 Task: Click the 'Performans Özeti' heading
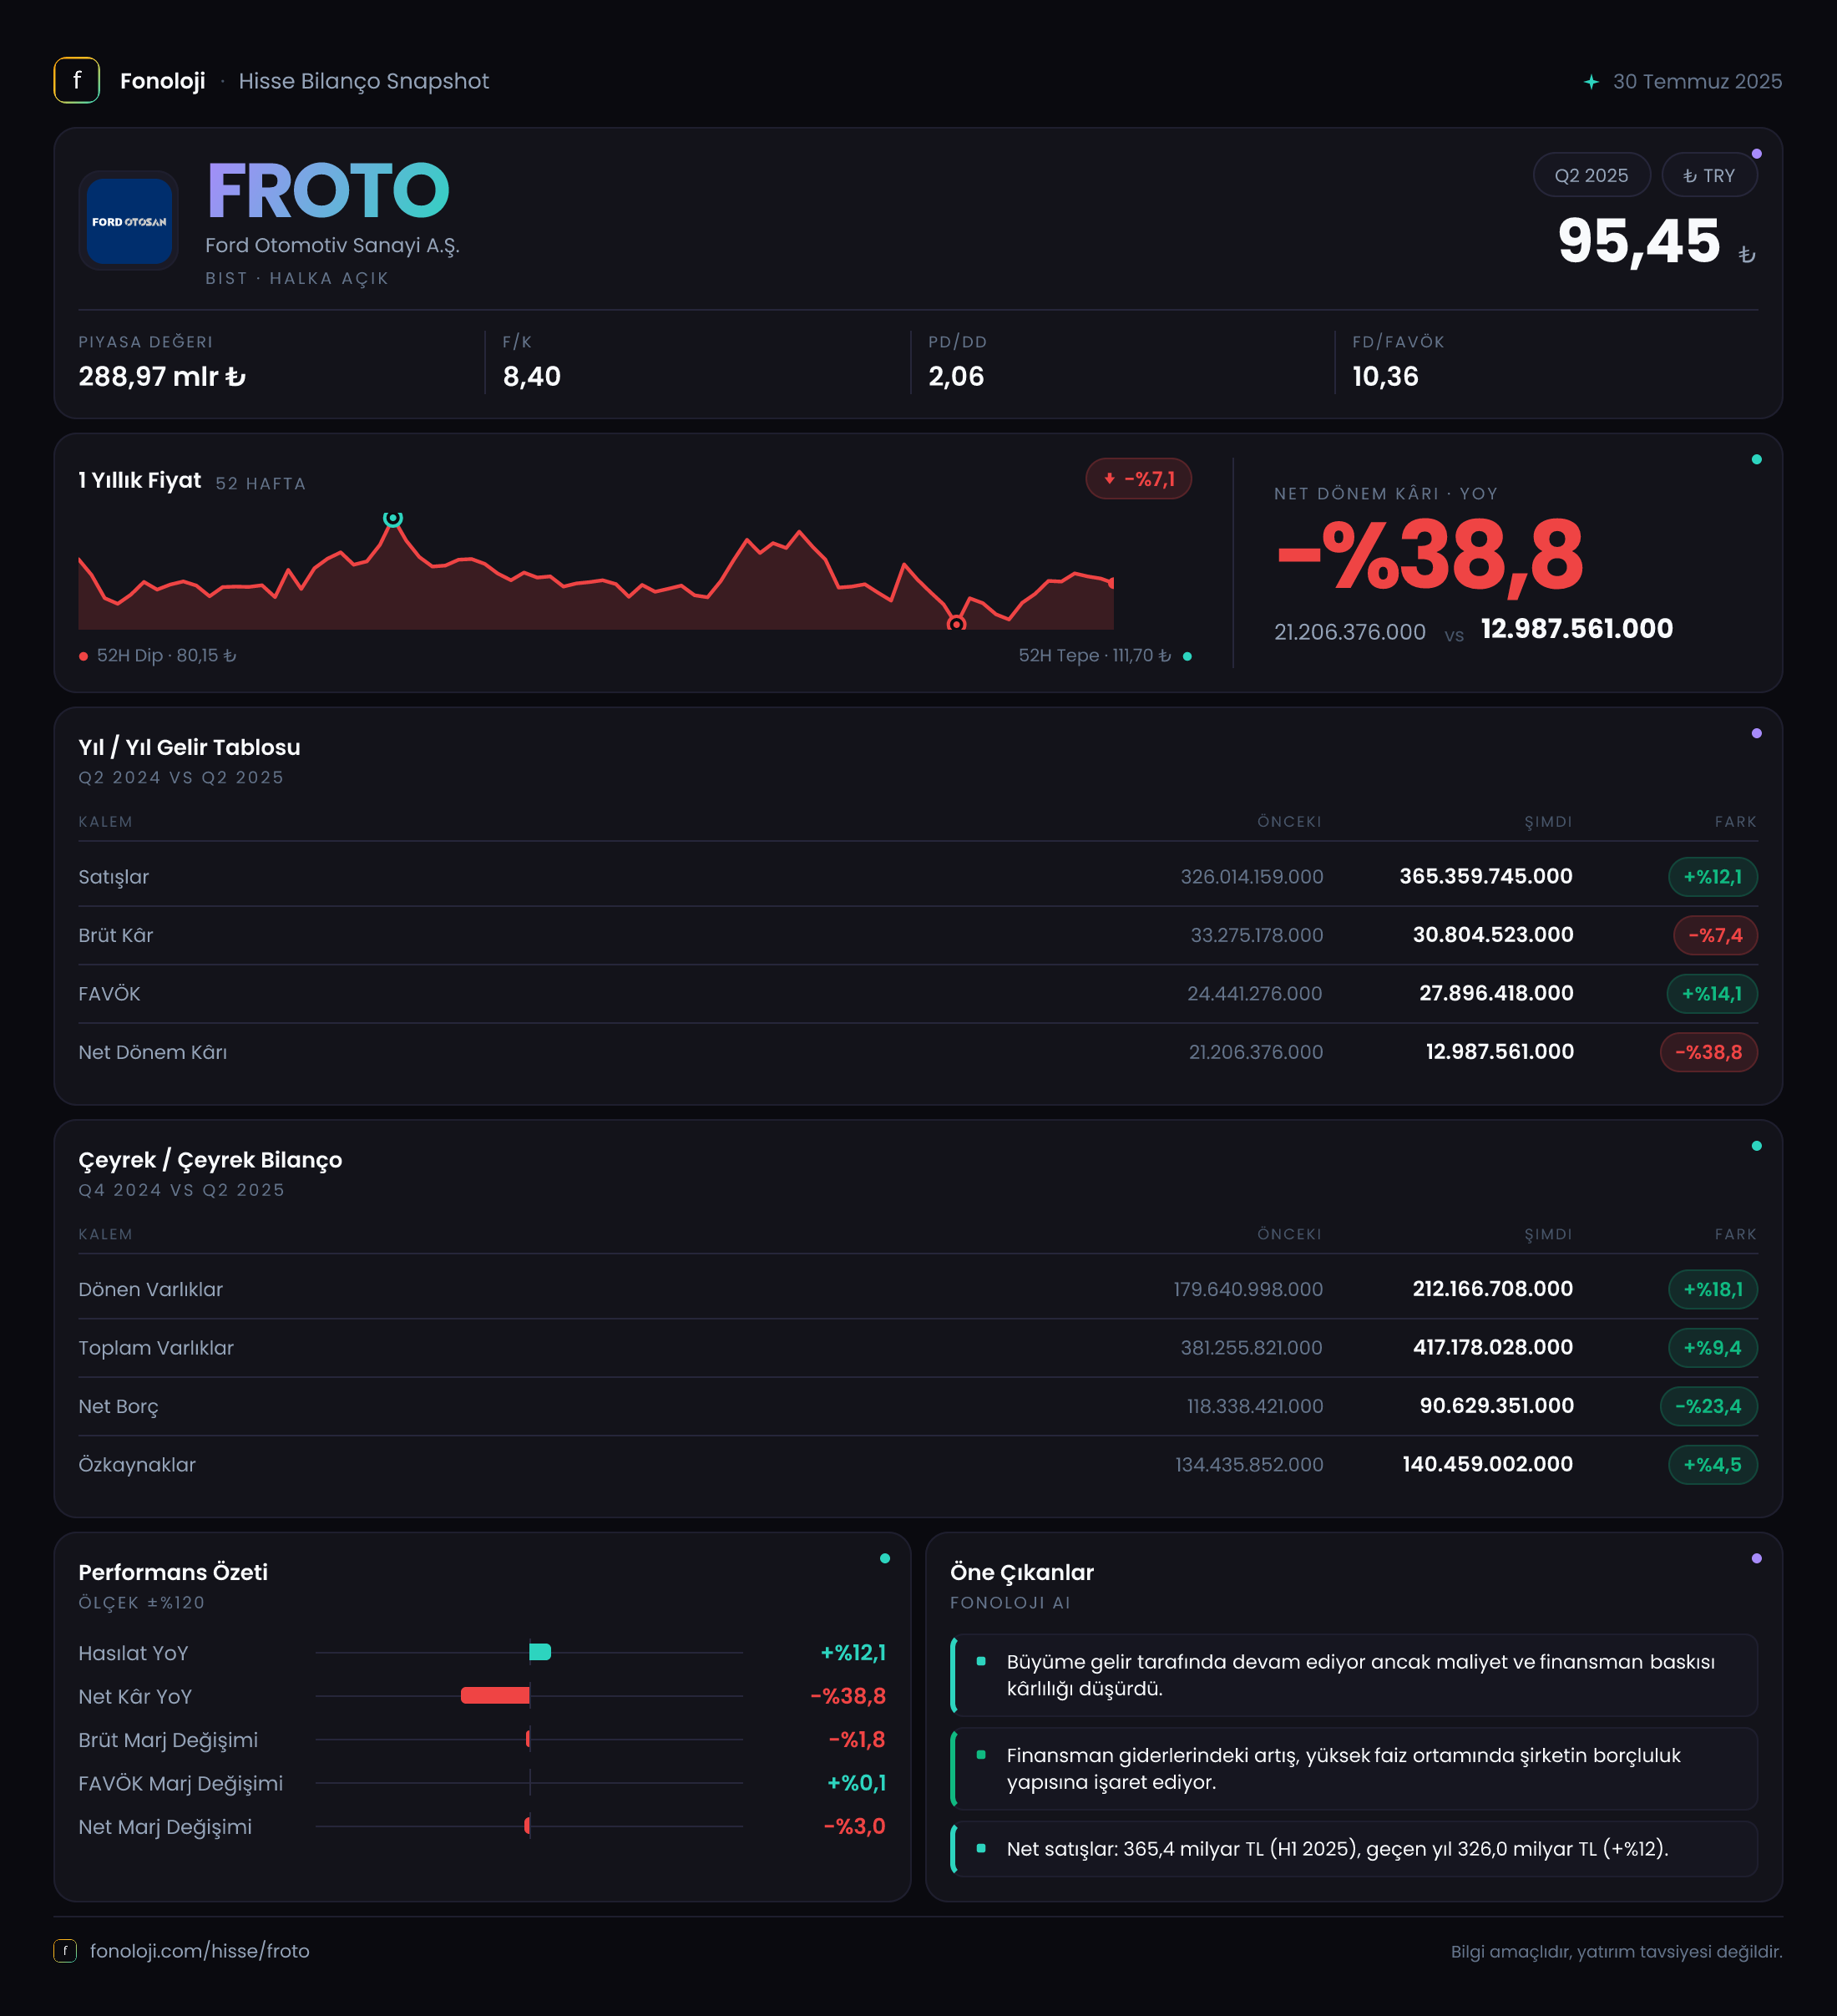click(173, 1572)
